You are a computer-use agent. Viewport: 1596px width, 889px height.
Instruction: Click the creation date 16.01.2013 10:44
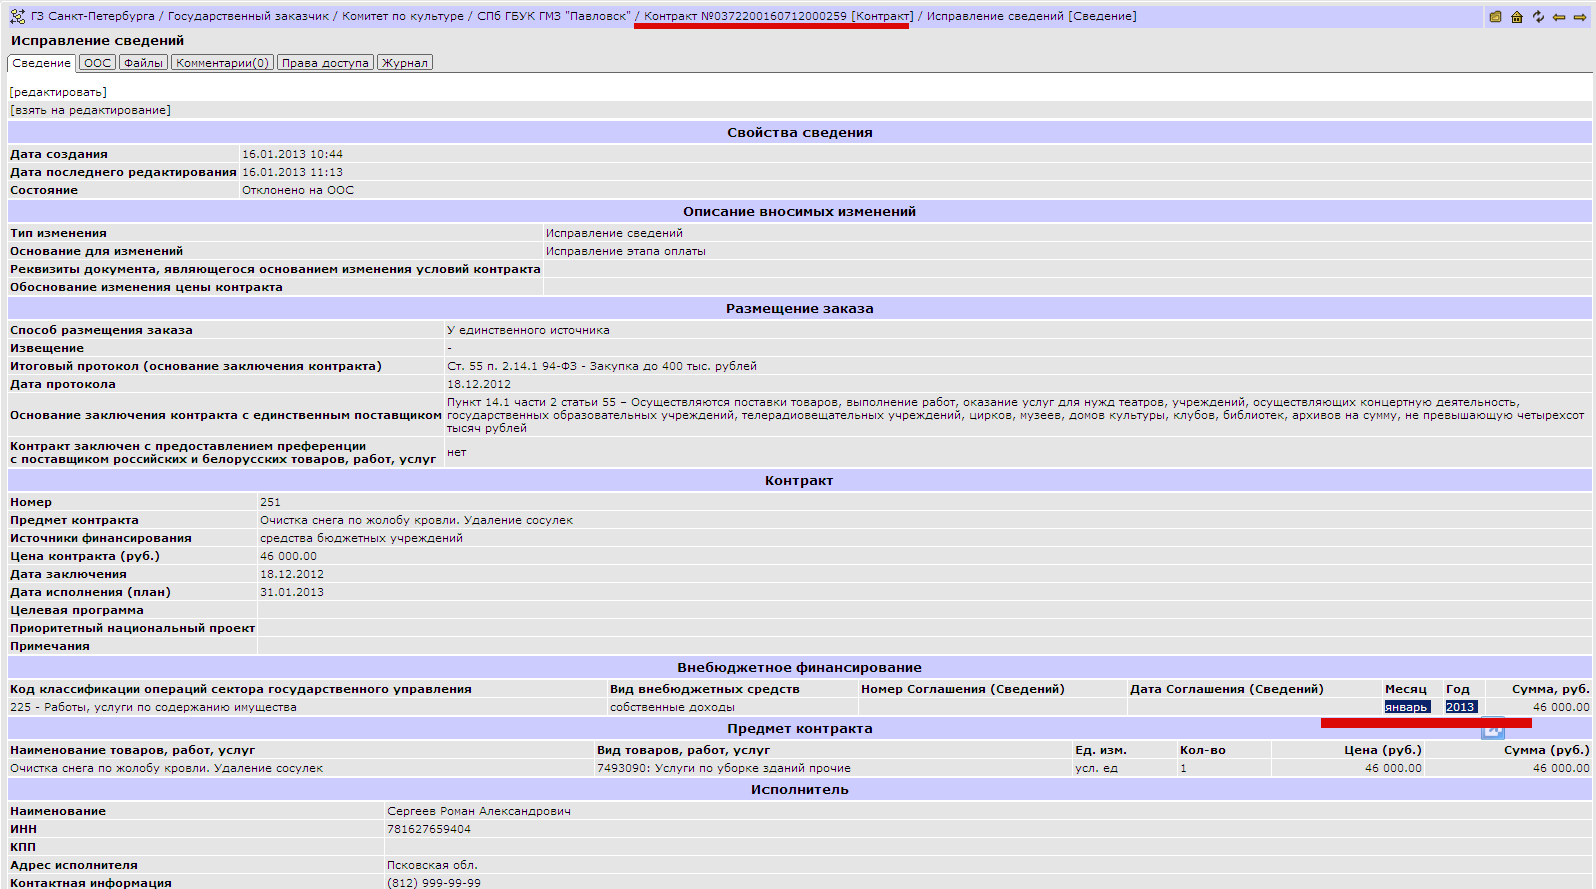tap(292, 154)
